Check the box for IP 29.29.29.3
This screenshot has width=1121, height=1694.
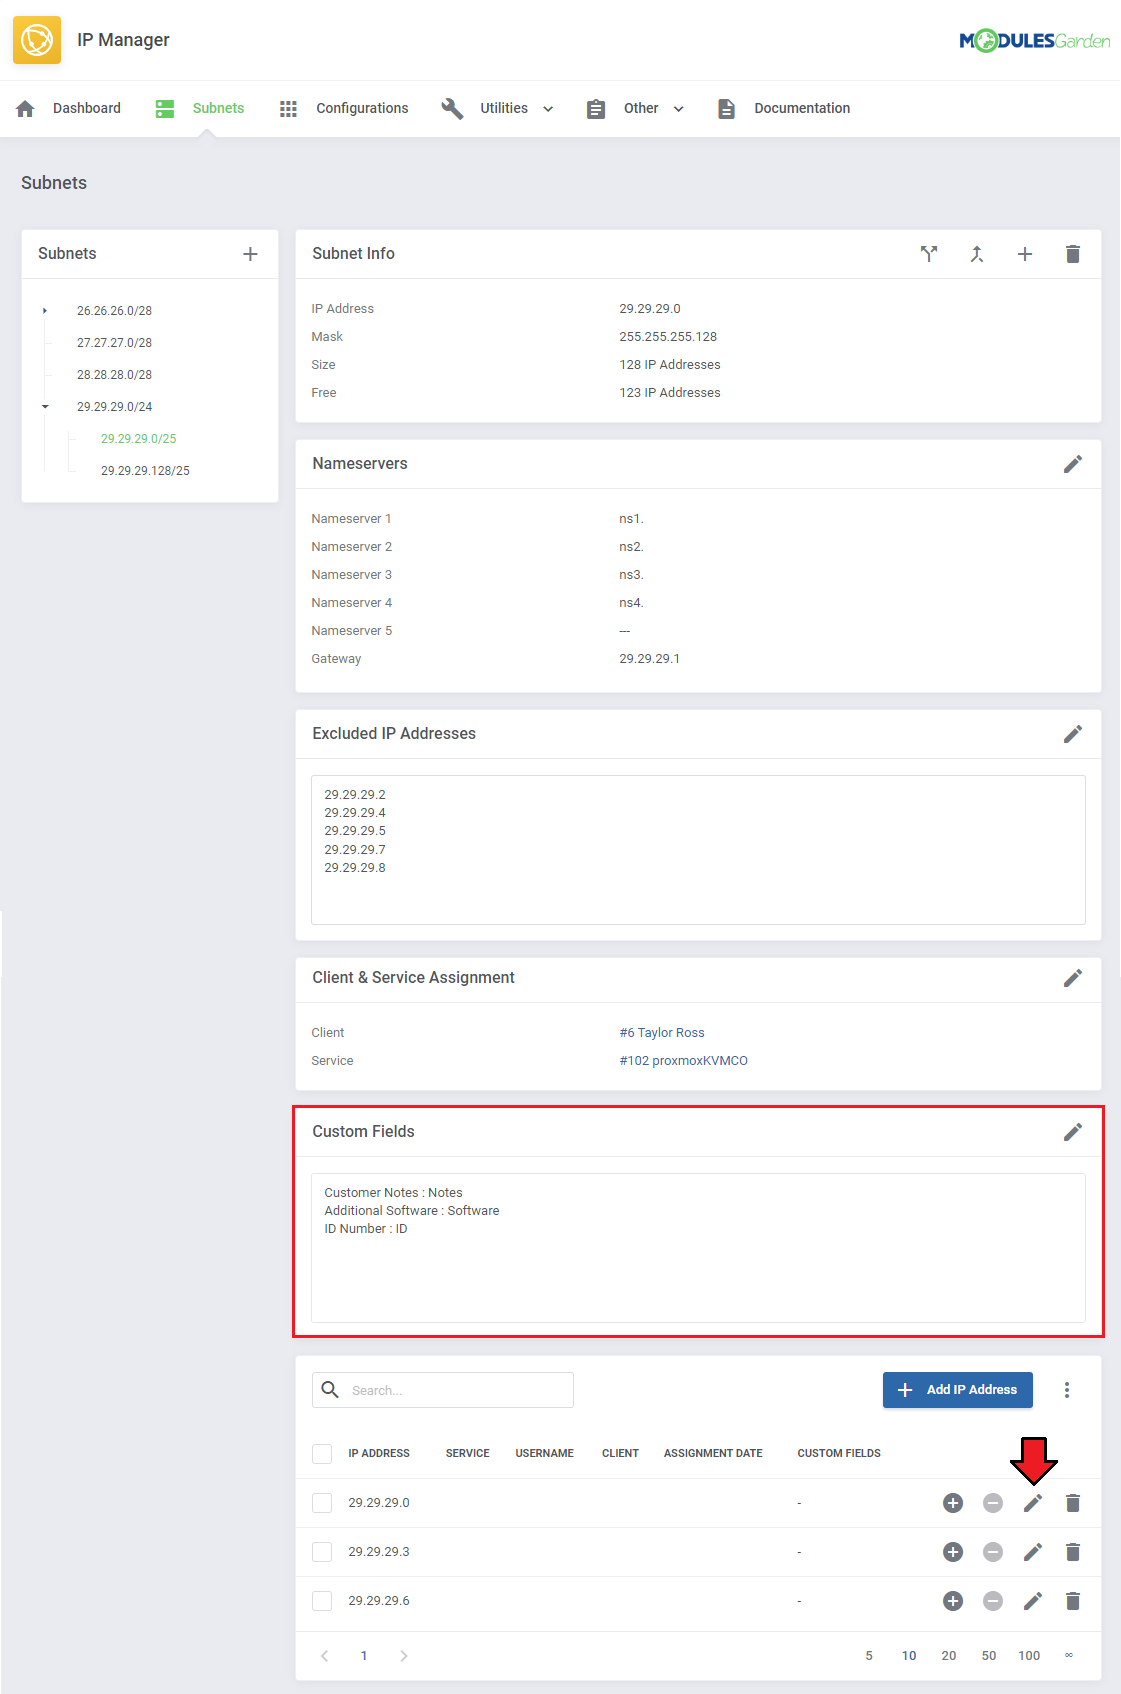[x=322, y=1552]
